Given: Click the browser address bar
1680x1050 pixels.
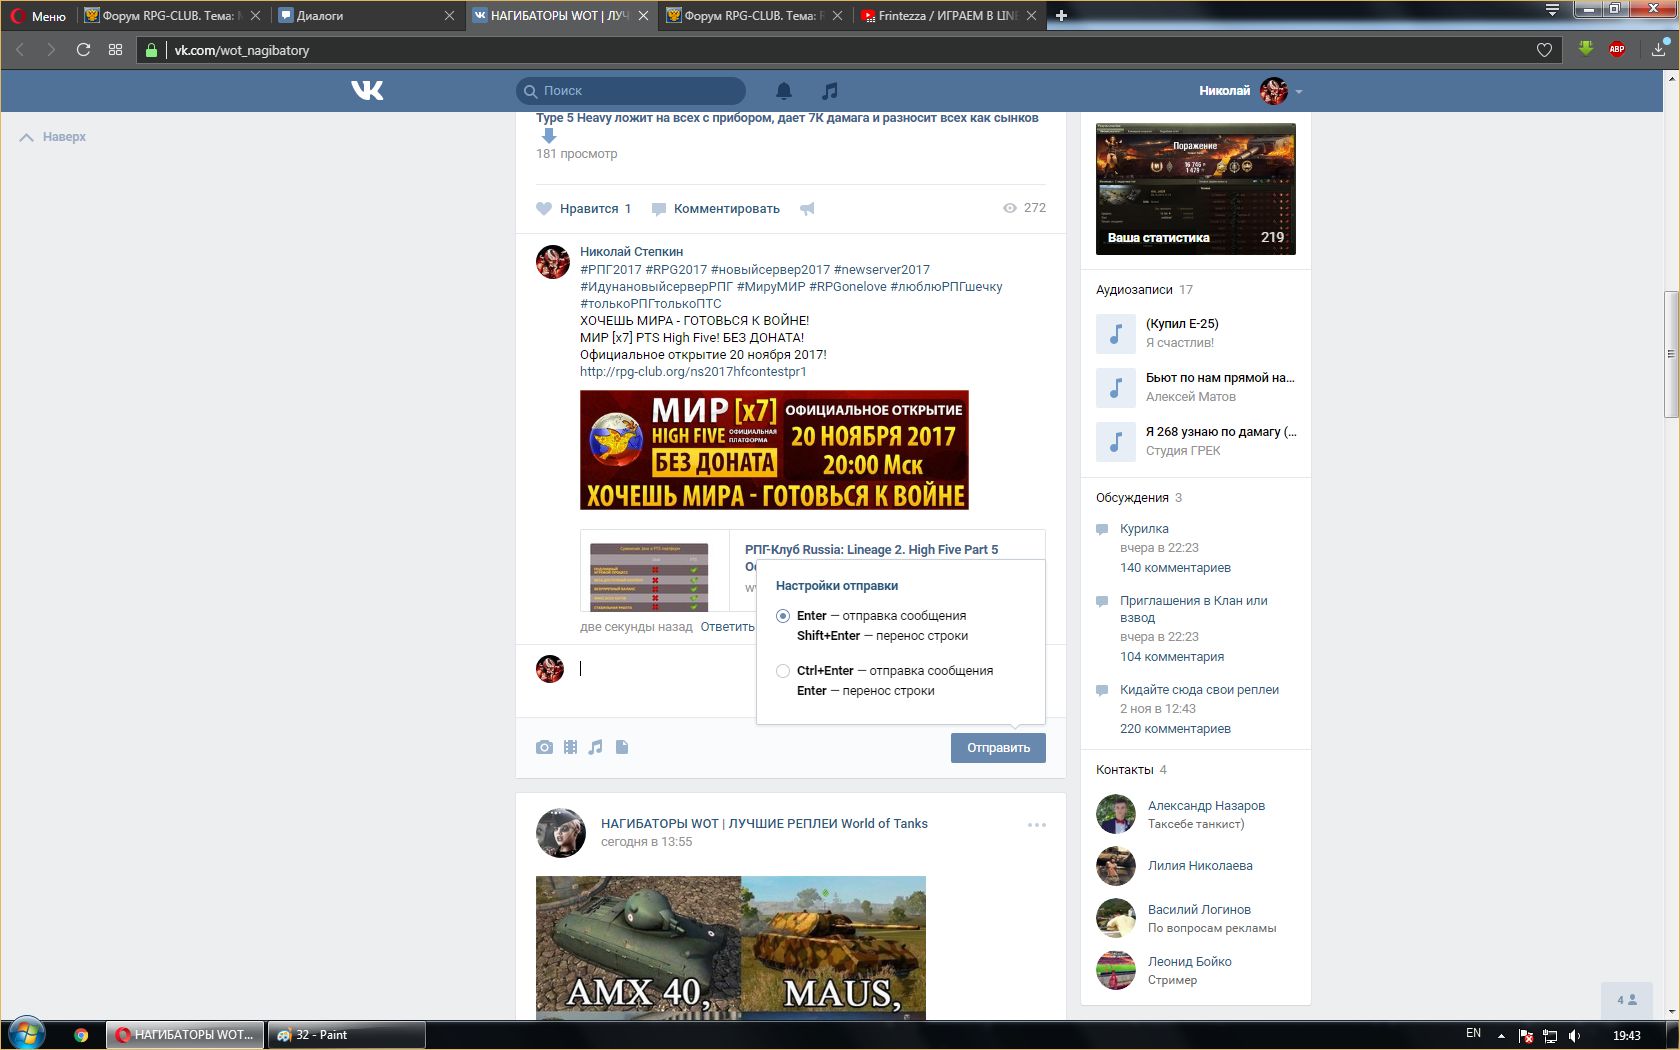Looking at the screenshot, I should pyautogui.click(x=850, y=50).
